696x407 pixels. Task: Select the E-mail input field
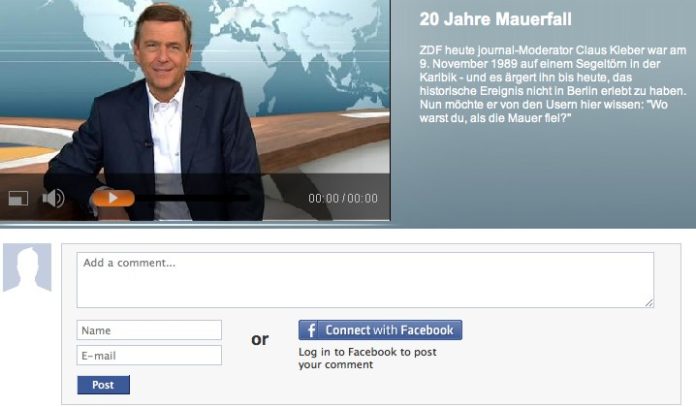click(149, 355)
